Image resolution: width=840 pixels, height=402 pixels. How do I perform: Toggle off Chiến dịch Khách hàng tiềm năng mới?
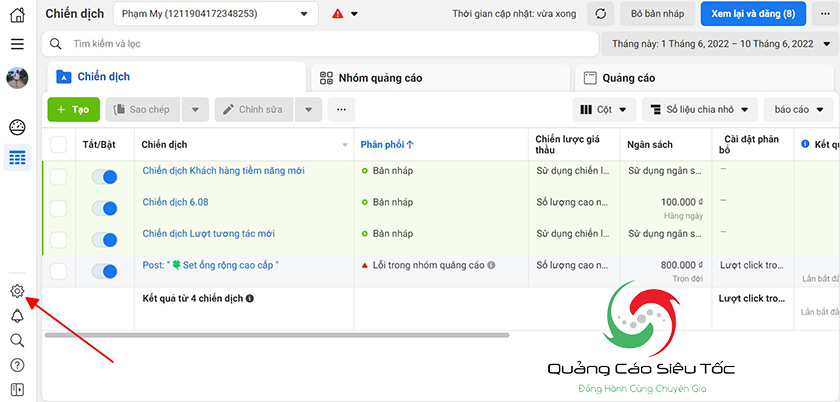click(x=104, y=177)
